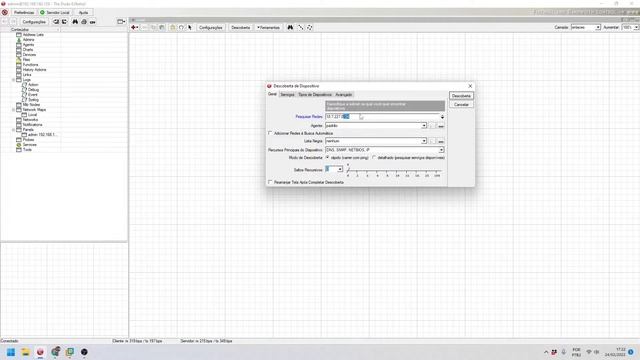Screen dimensions: 640x360
Task: Click the binoculars search icon in the left toolbar
Action: coord(75,22)
